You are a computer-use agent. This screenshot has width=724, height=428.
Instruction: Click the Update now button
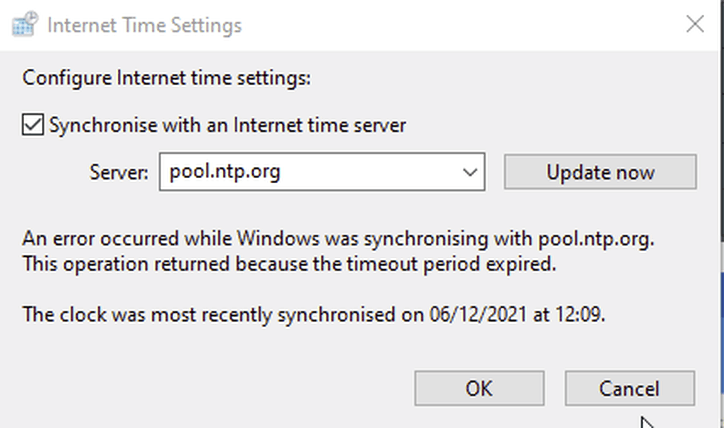(x=600, y=172)
